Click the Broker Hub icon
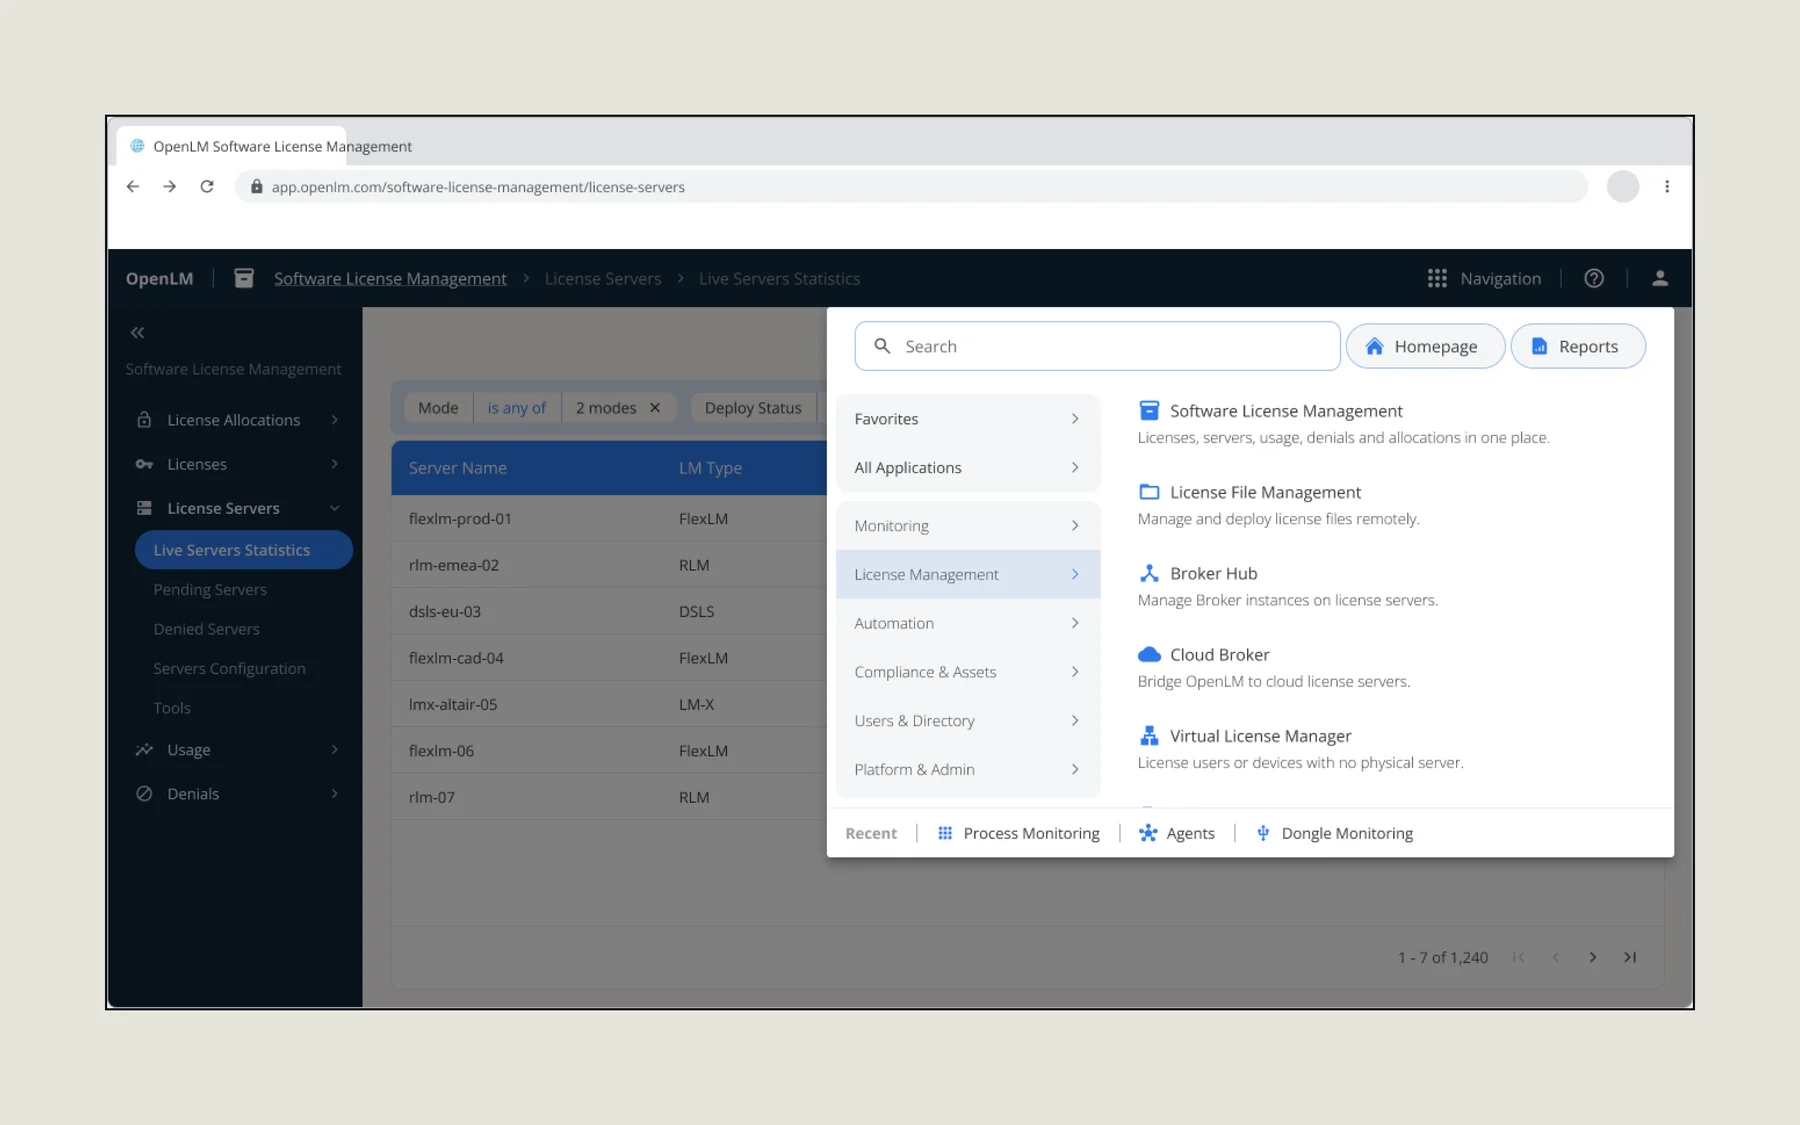1800x1125 pixels. point(1149,573)
